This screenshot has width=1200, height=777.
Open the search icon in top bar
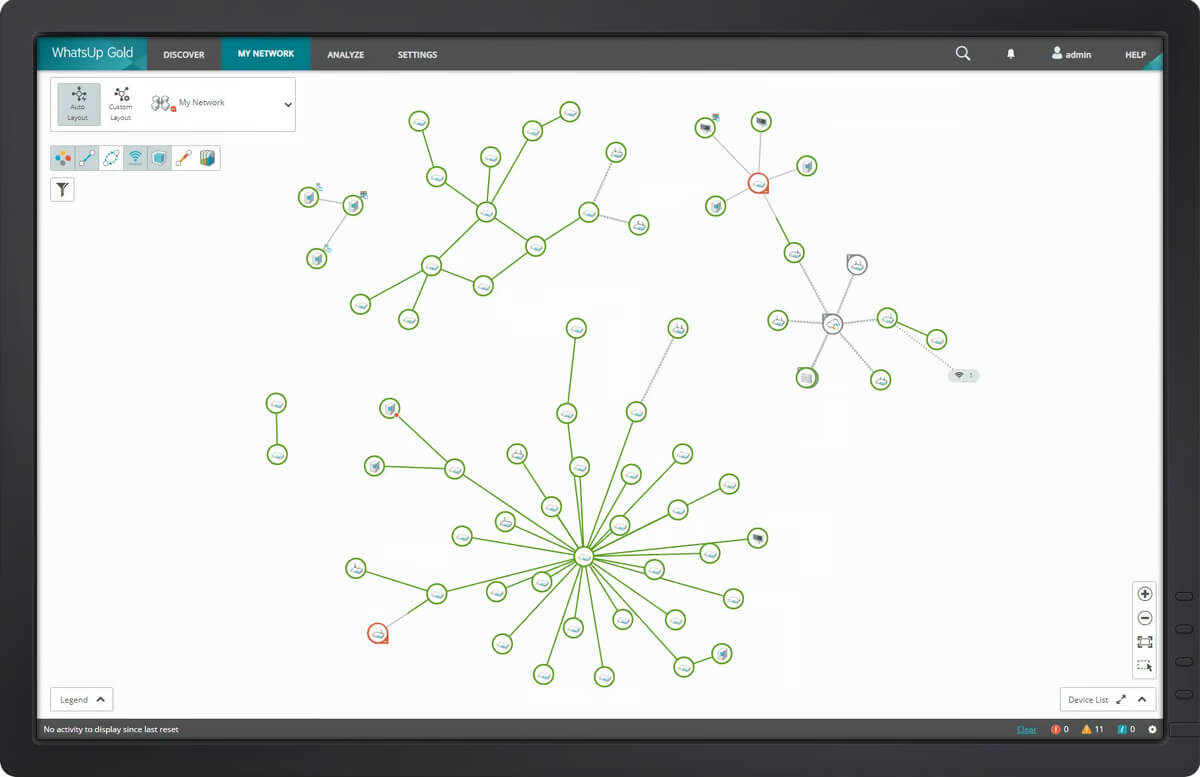(962, 54)
